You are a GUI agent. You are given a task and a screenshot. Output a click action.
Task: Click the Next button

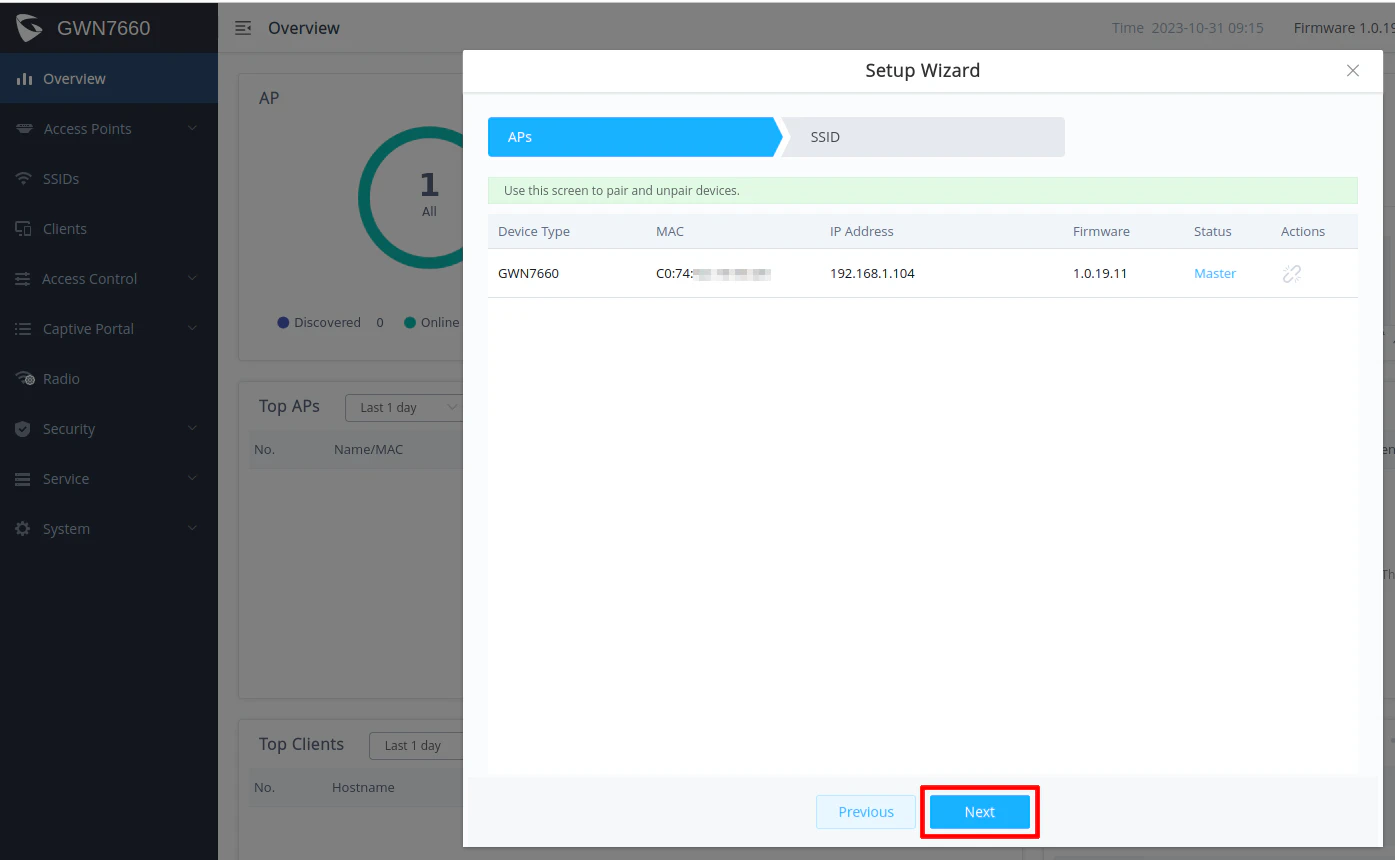(x=980, y=812)
